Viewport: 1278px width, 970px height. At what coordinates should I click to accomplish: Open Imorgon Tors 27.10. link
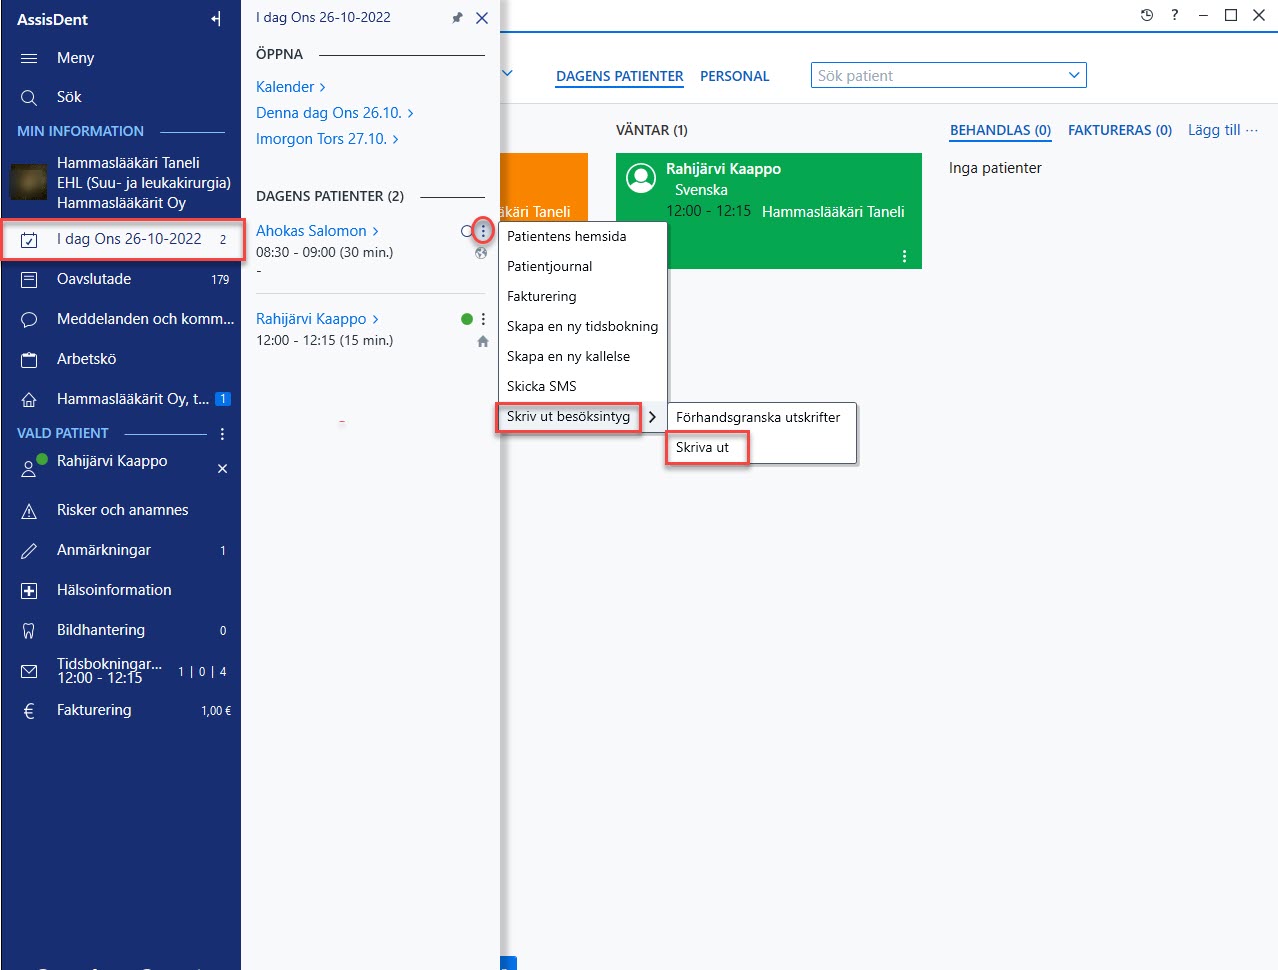[327, 139]
